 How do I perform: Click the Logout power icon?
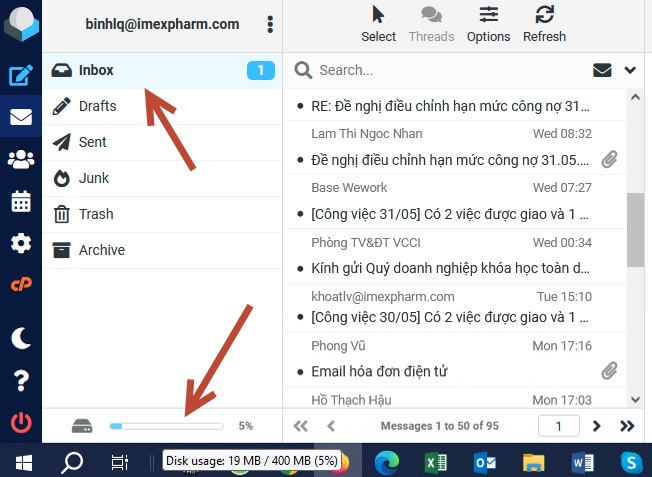point(21,423)
